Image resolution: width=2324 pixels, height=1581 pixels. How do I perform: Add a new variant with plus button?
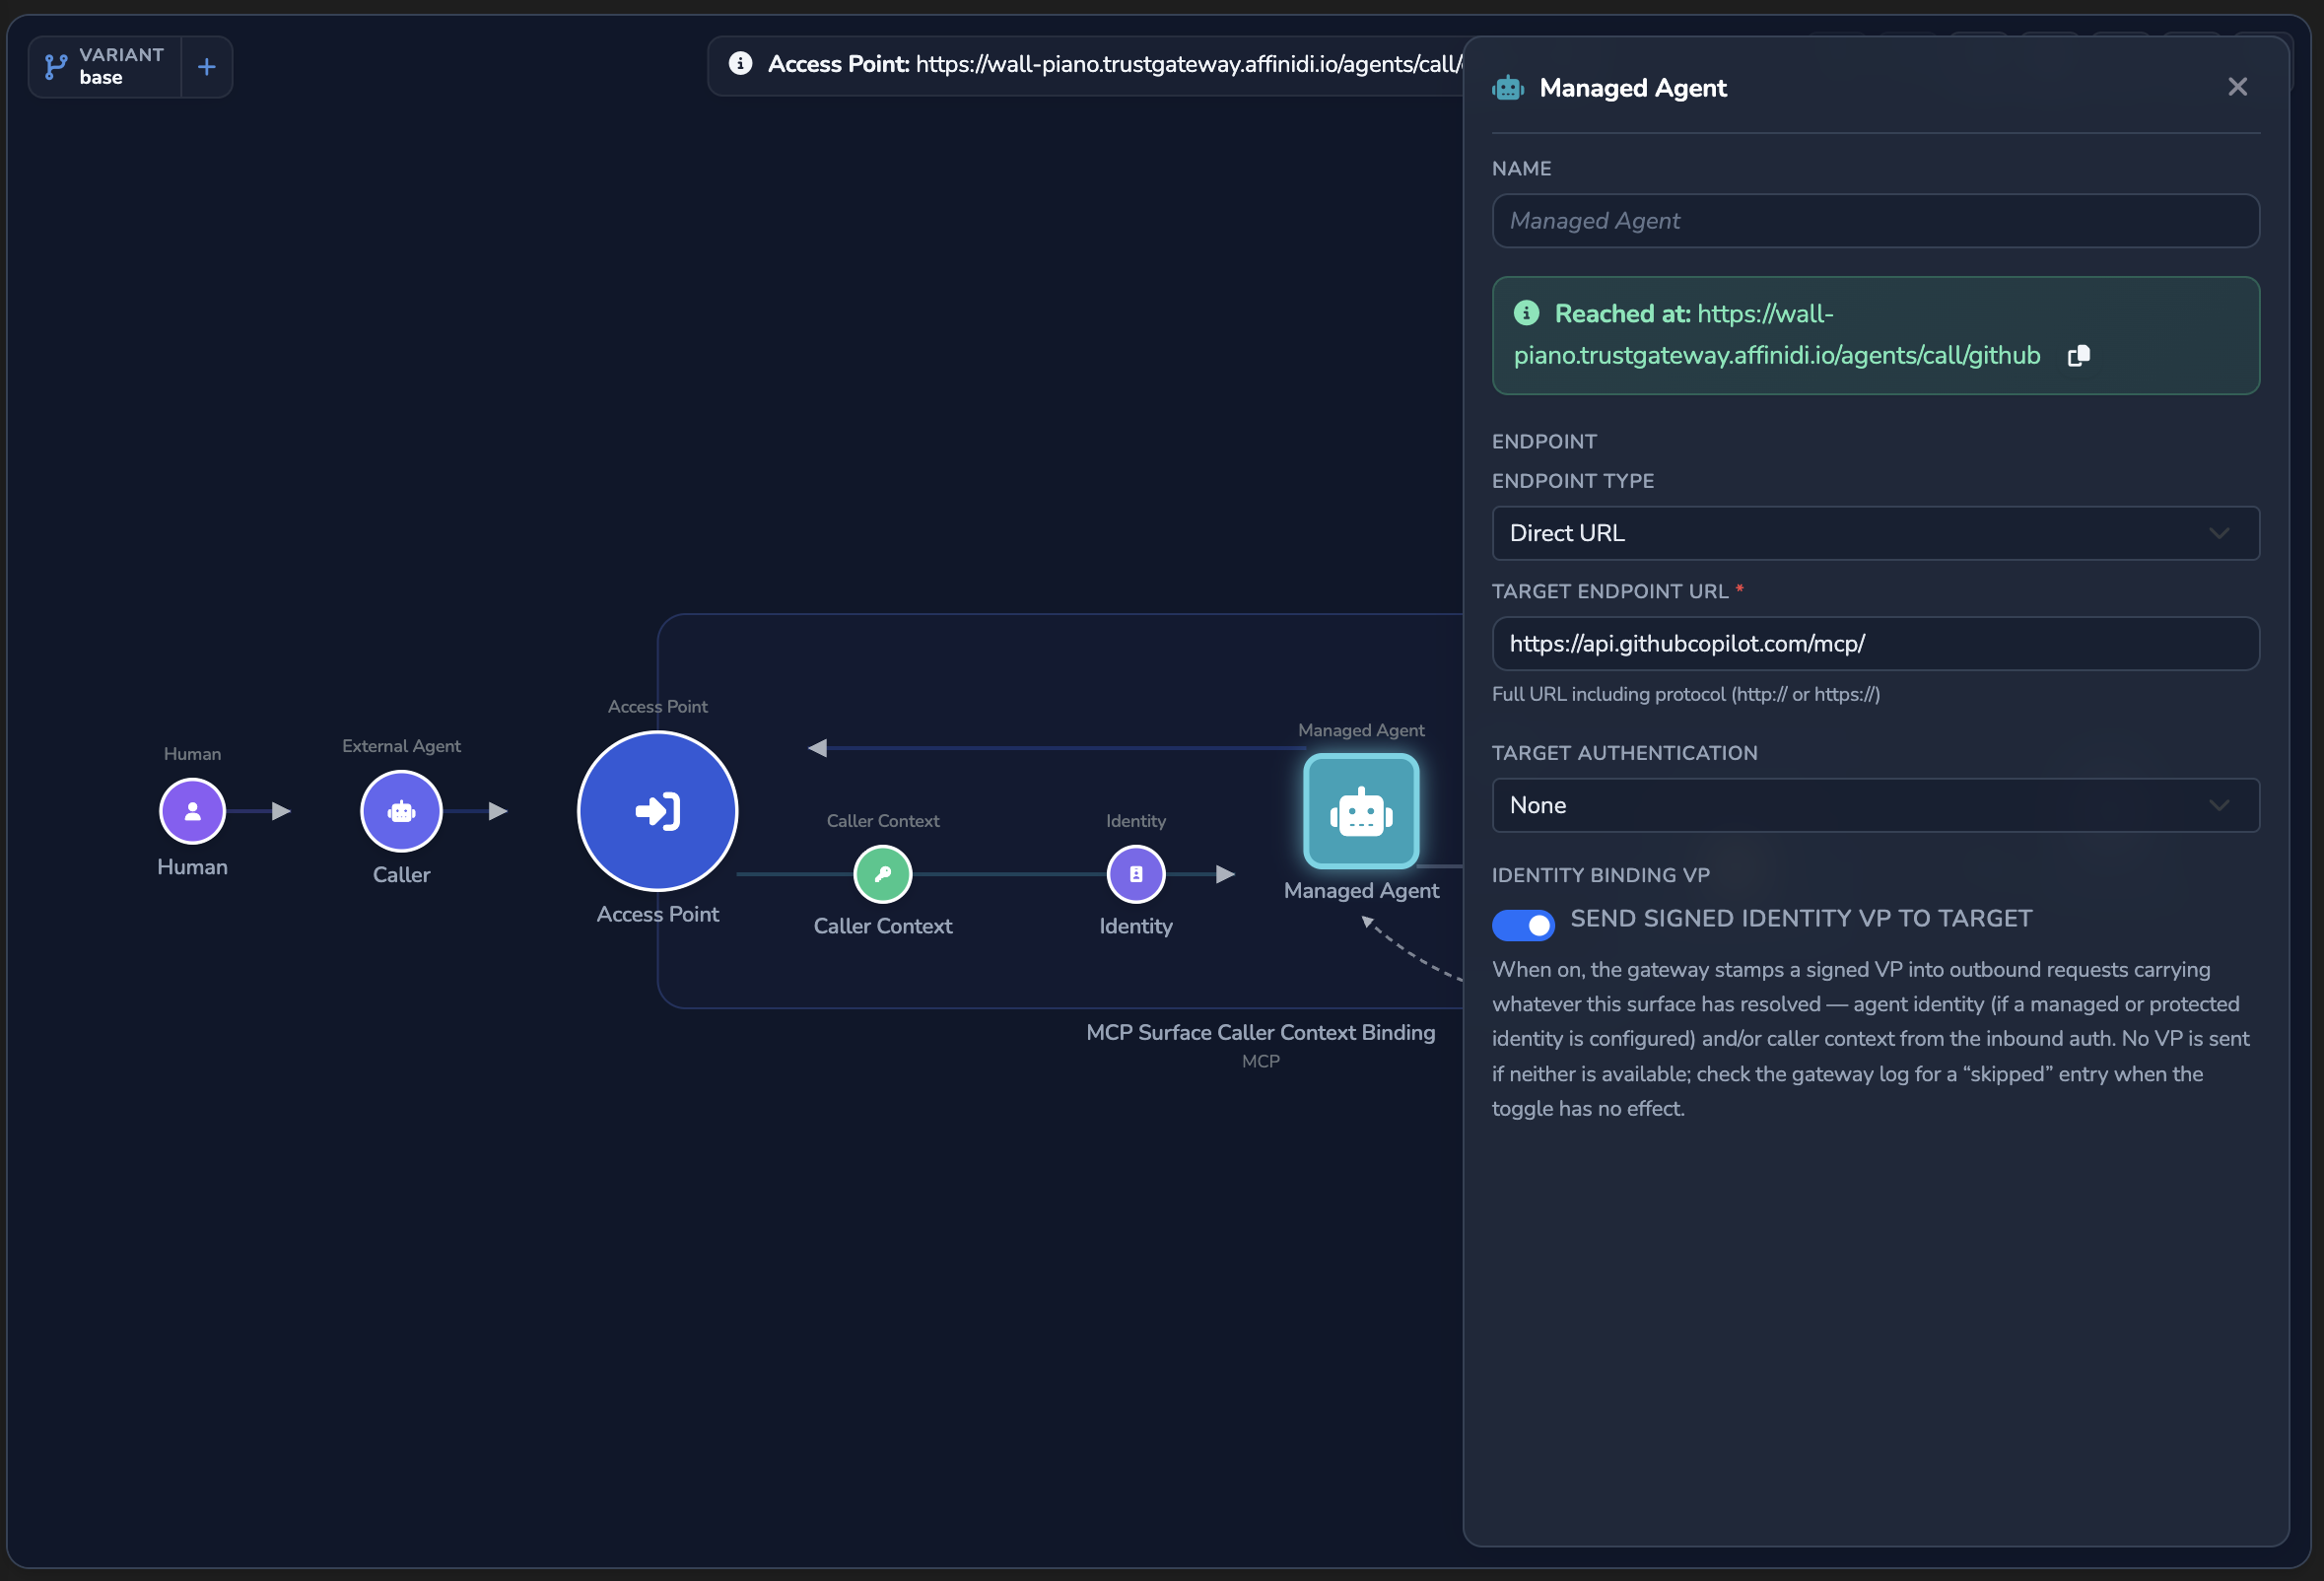point(206,67)
